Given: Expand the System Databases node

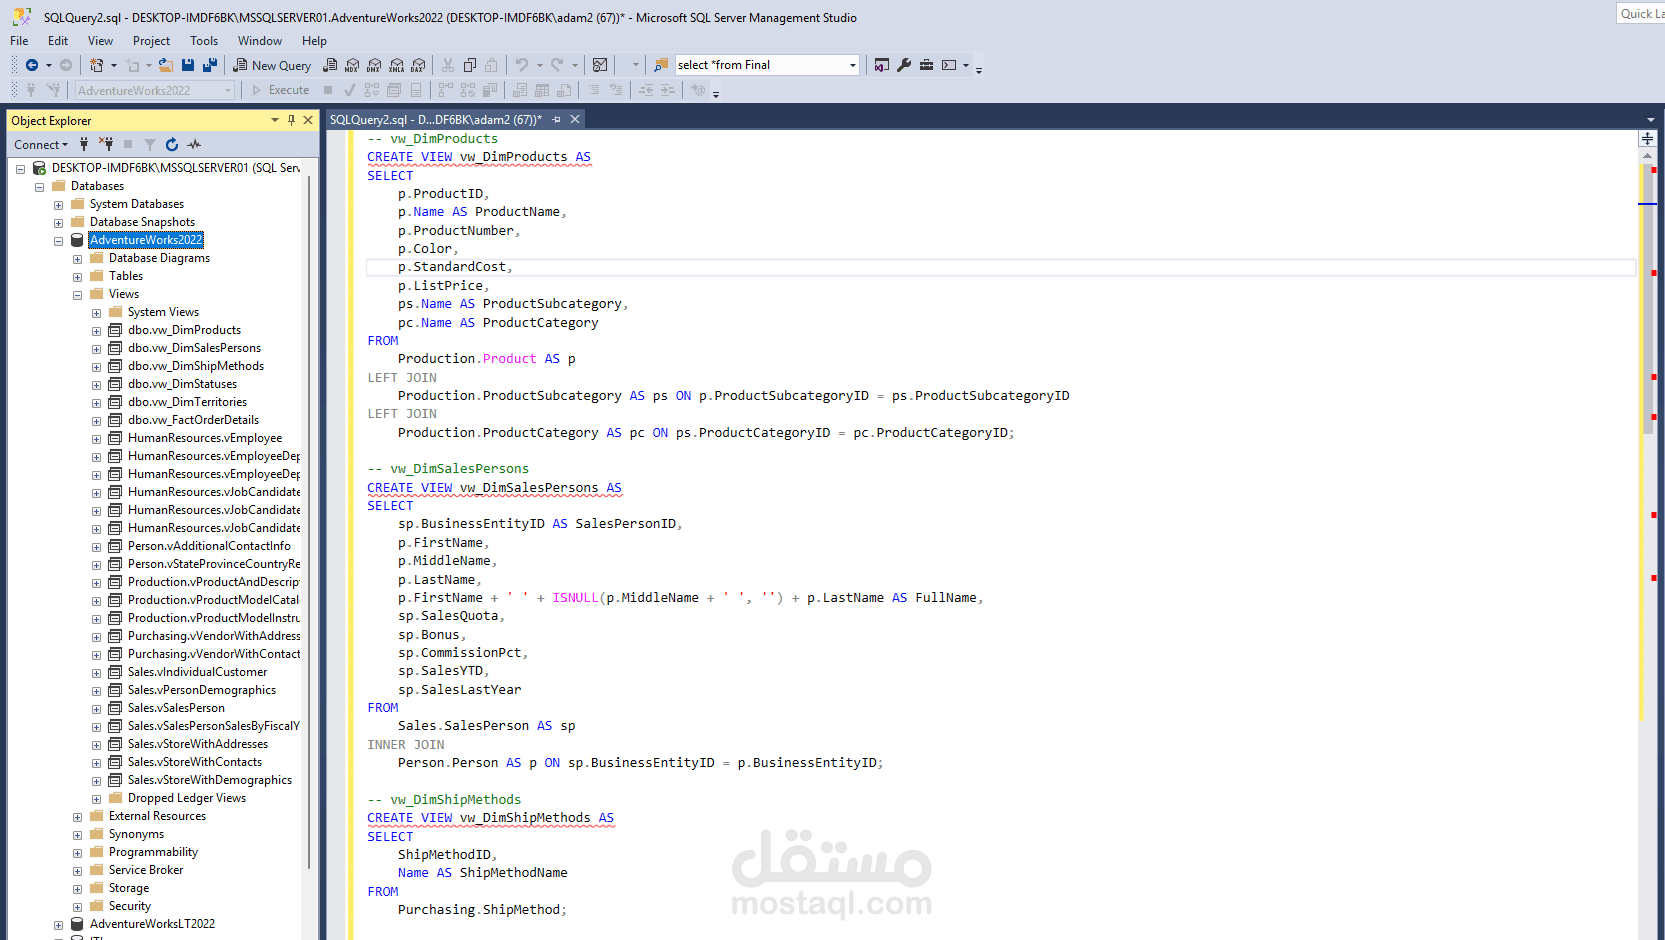Looking at the screenshot, I should point(58,205).
